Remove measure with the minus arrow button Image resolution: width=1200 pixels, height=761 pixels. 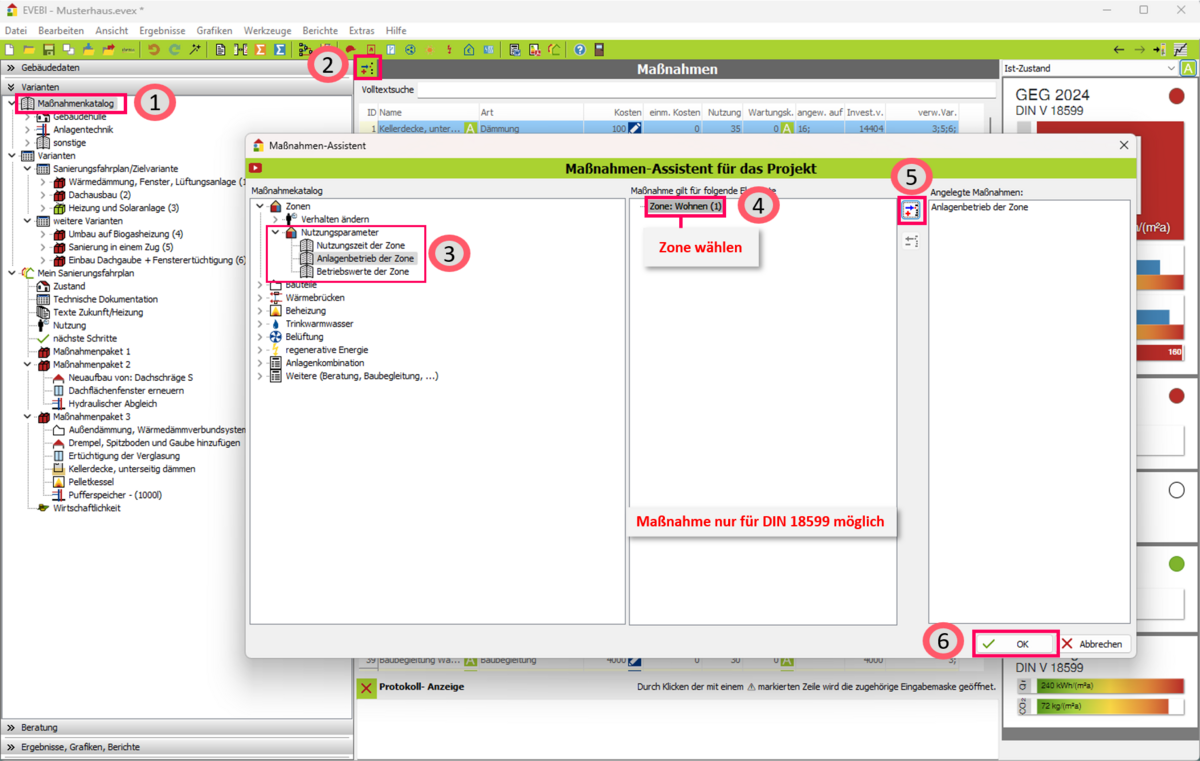(911, 241)
